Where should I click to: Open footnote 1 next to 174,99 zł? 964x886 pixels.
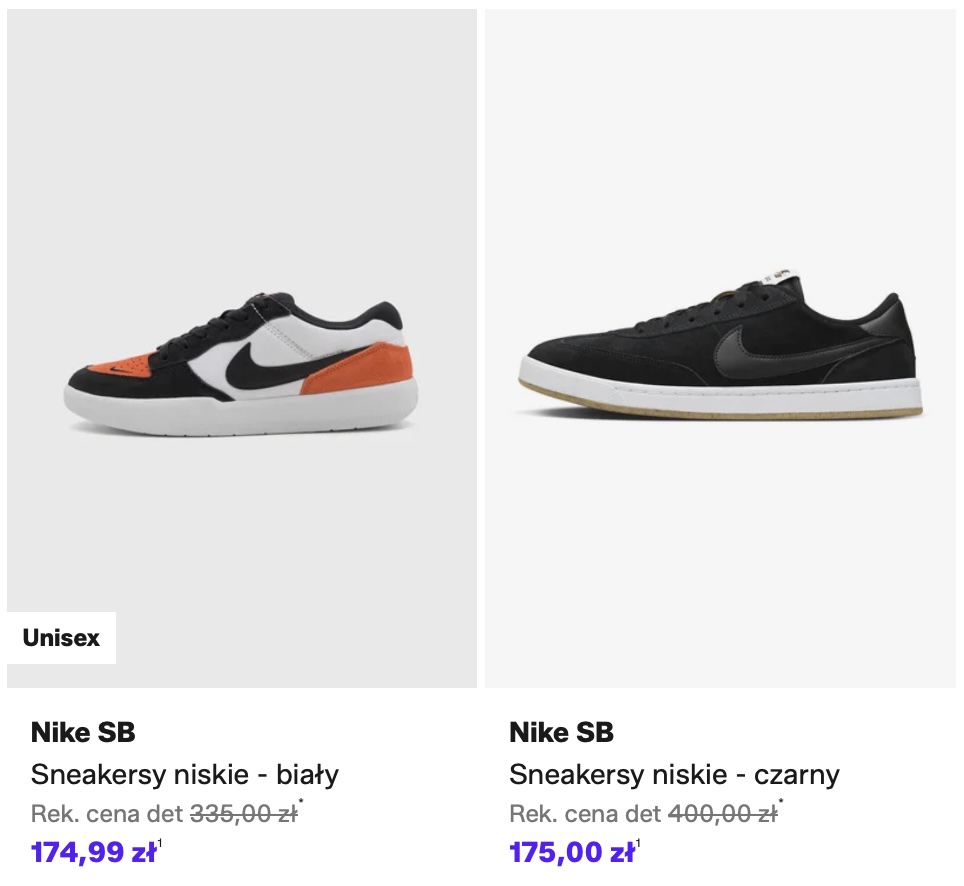point(160,844)
